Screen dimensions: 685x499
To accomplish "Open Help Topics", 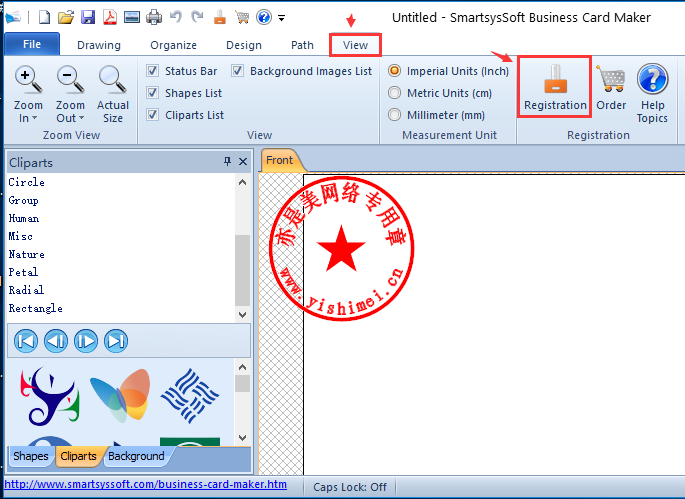I will (x=652, y=93).
